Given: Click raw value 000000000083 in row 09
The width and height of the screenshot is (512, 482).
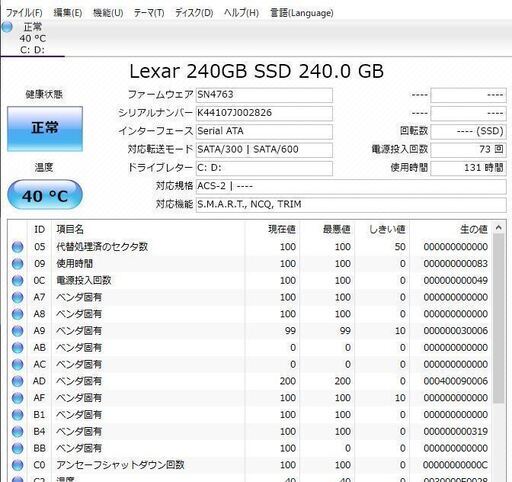Looking at the screenshot, I should point(455,264).
